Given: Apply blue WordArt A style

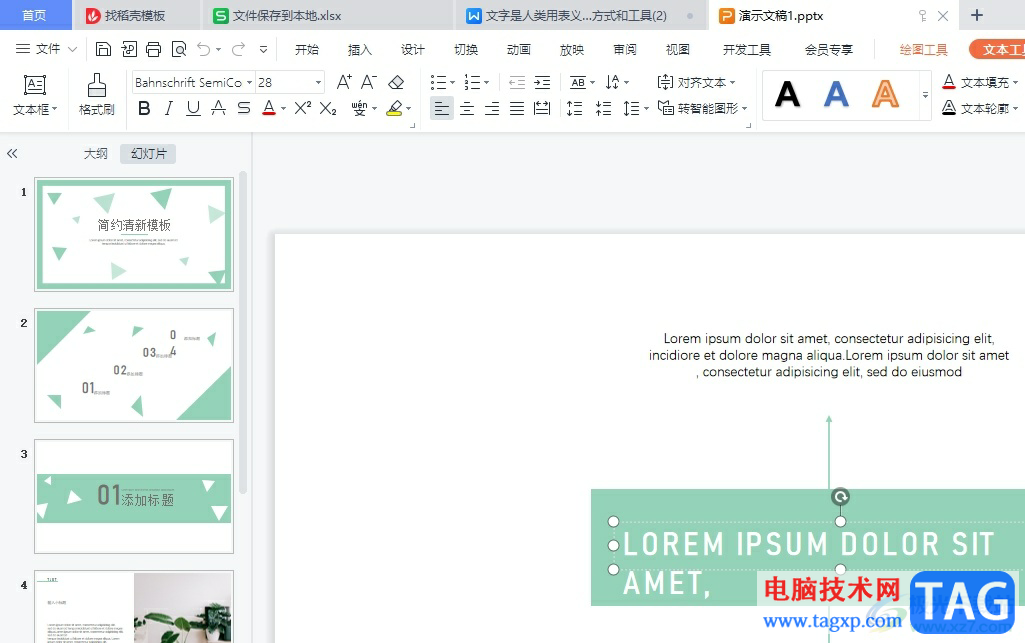Looking at the screenshot, I should click(836, 94).
